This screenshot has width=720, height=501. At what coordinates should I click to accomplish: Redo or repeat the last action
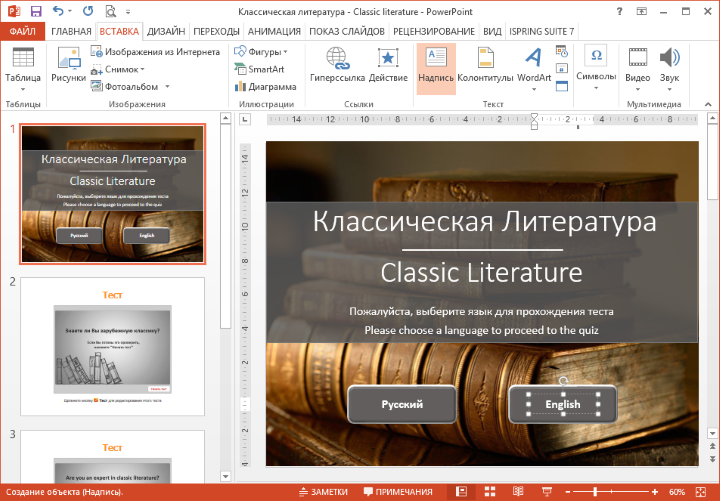click(x=88, y=11)
